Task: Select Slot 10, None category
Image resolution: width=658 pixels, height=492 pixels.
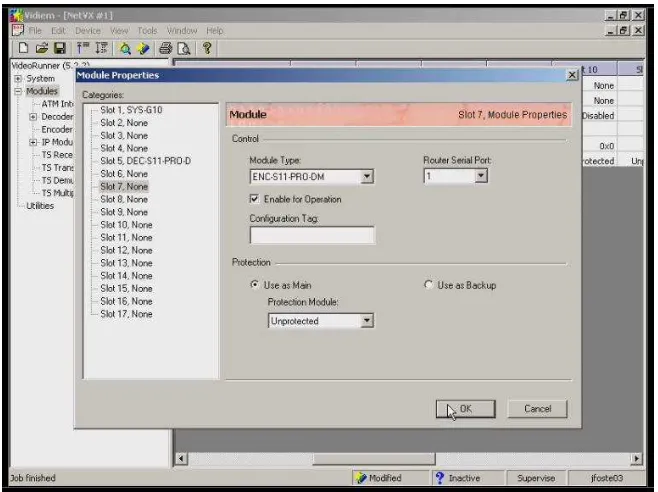Action: [126, 225]
